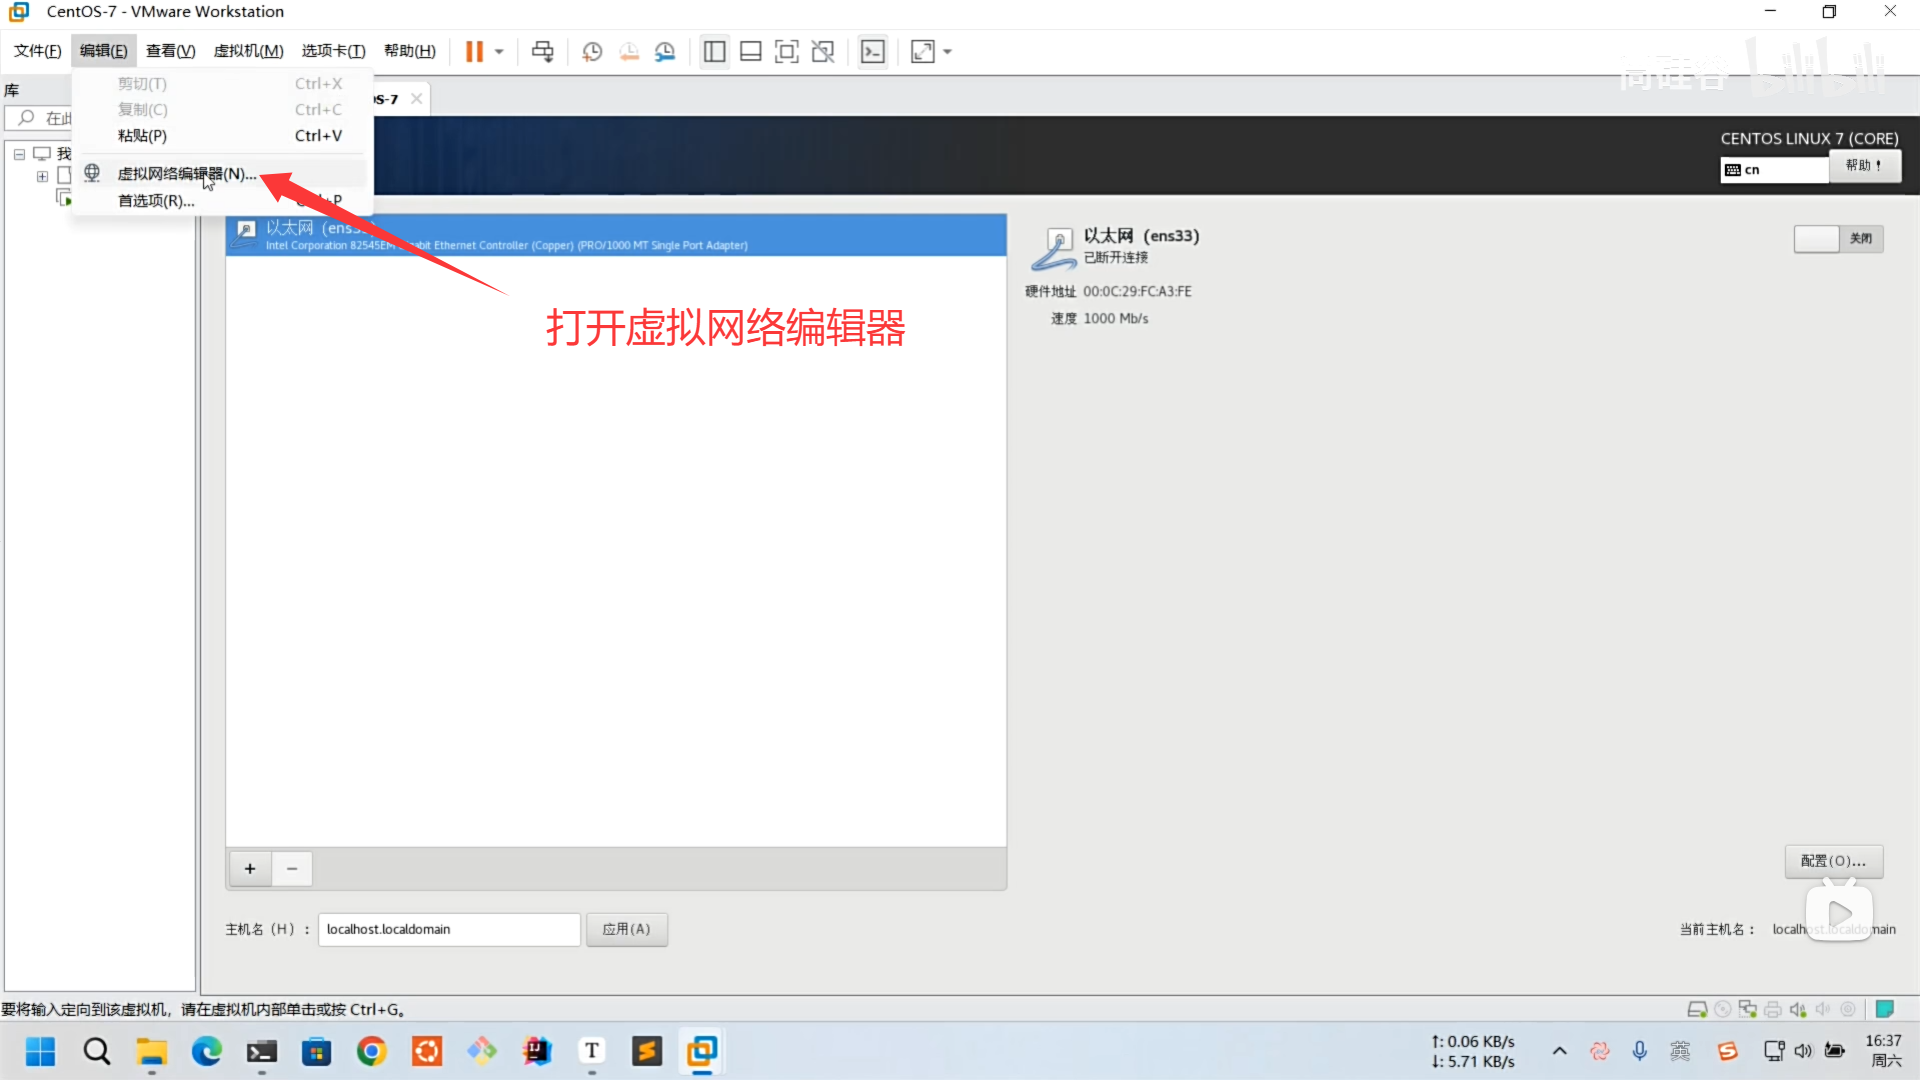Click the take snapshot icon
1920x1080 pixels.
coord(592,51)
